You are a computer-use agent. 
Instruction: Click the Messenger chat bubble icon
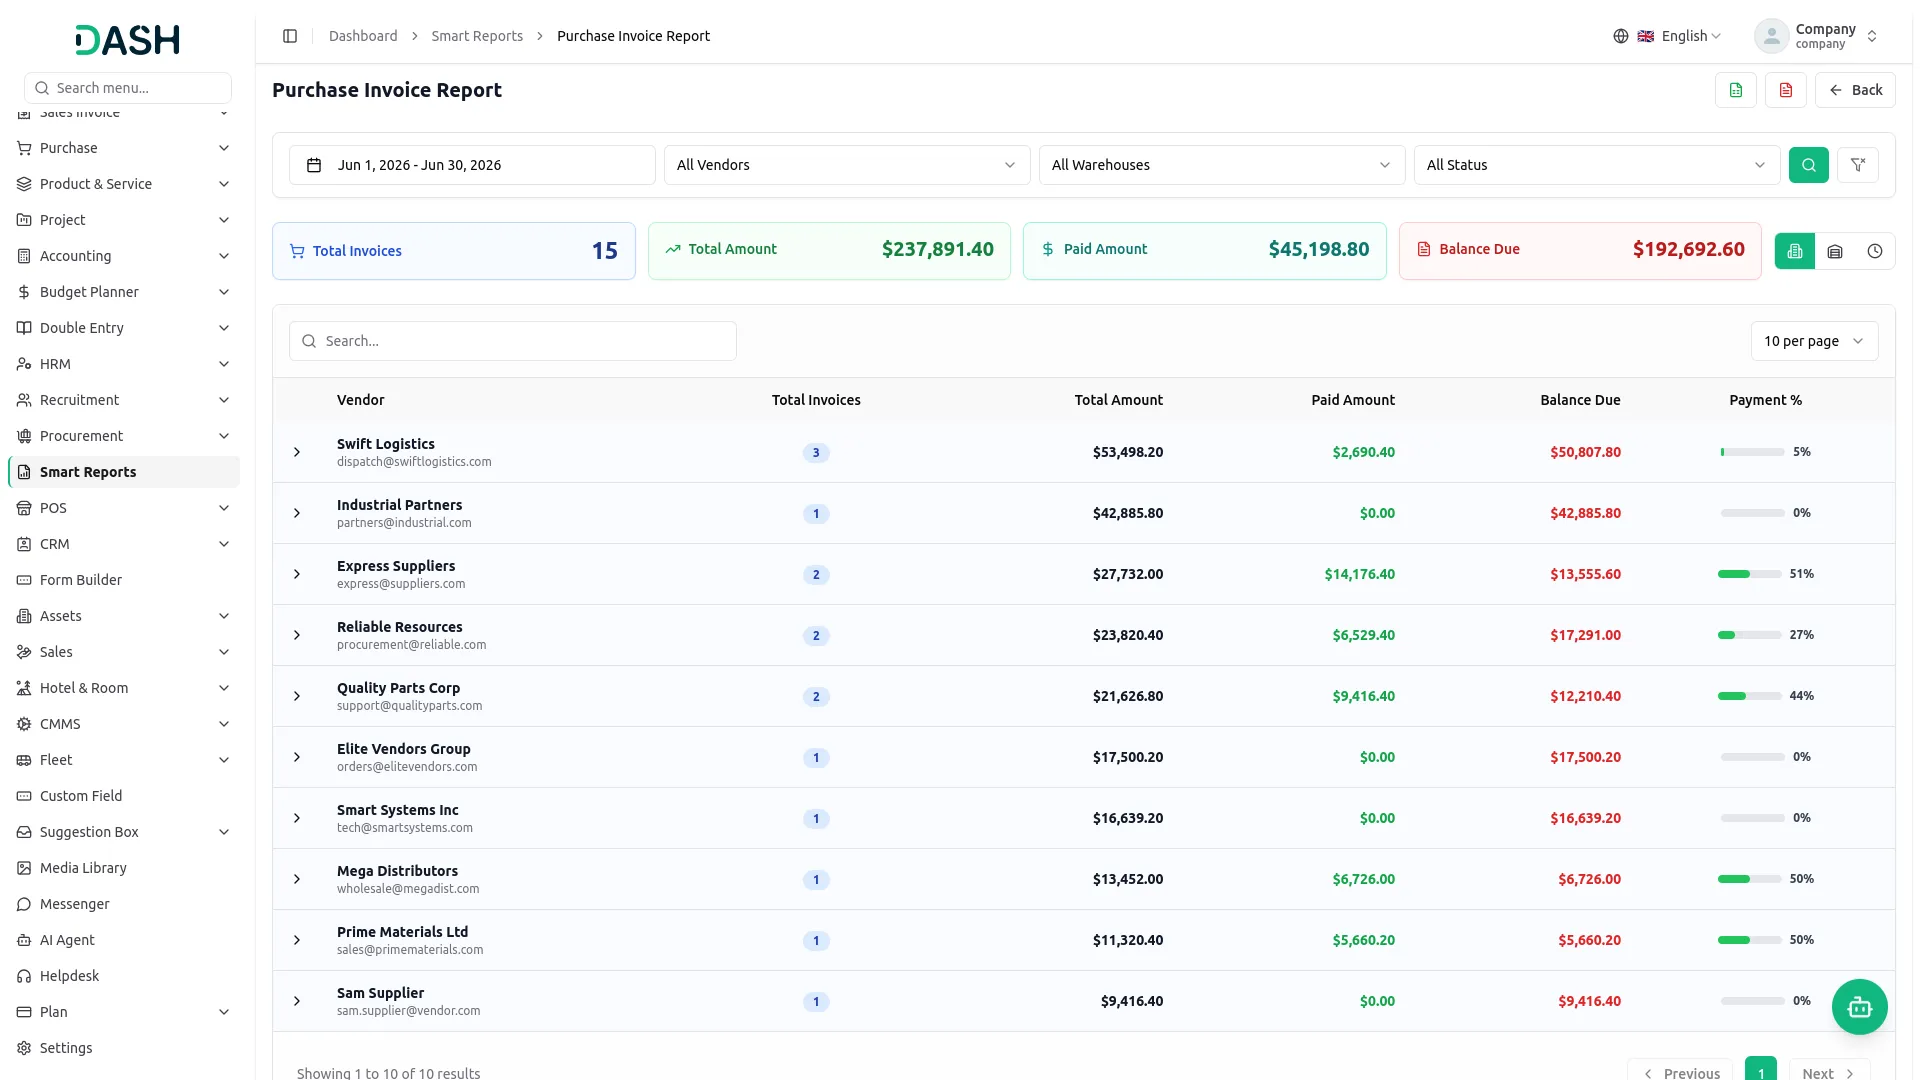(24, 904)
